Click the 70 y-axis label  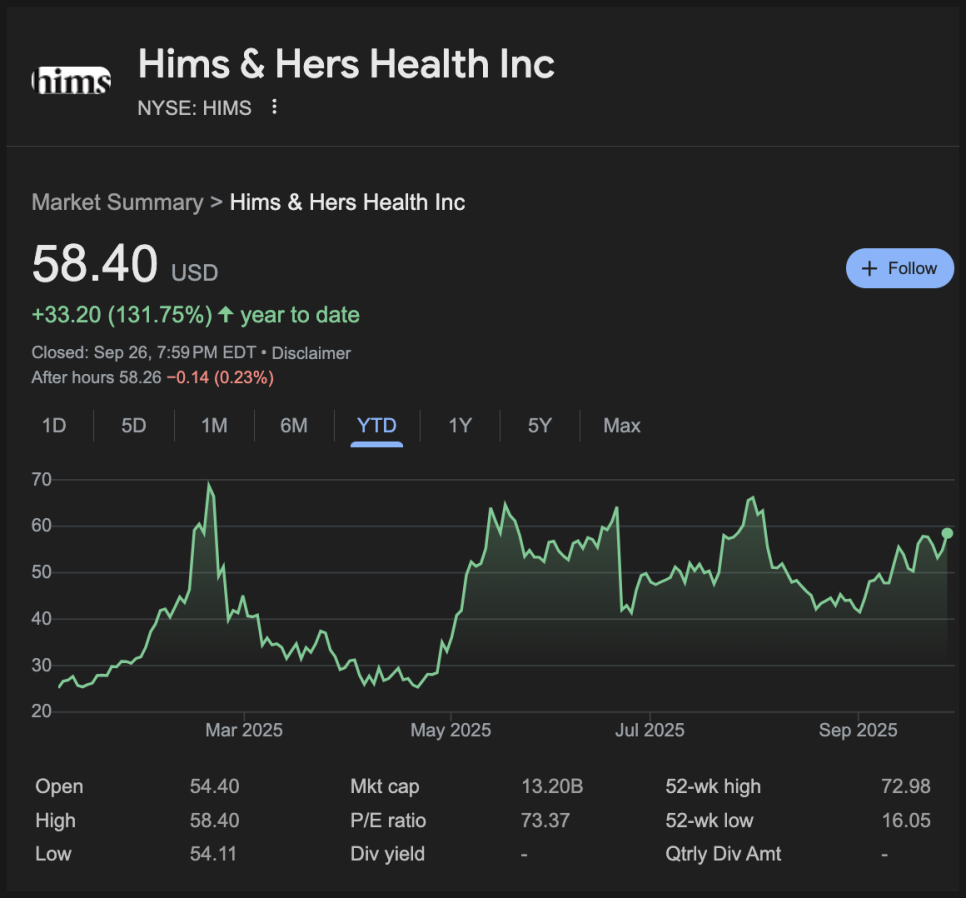click(x=42, y=480)
